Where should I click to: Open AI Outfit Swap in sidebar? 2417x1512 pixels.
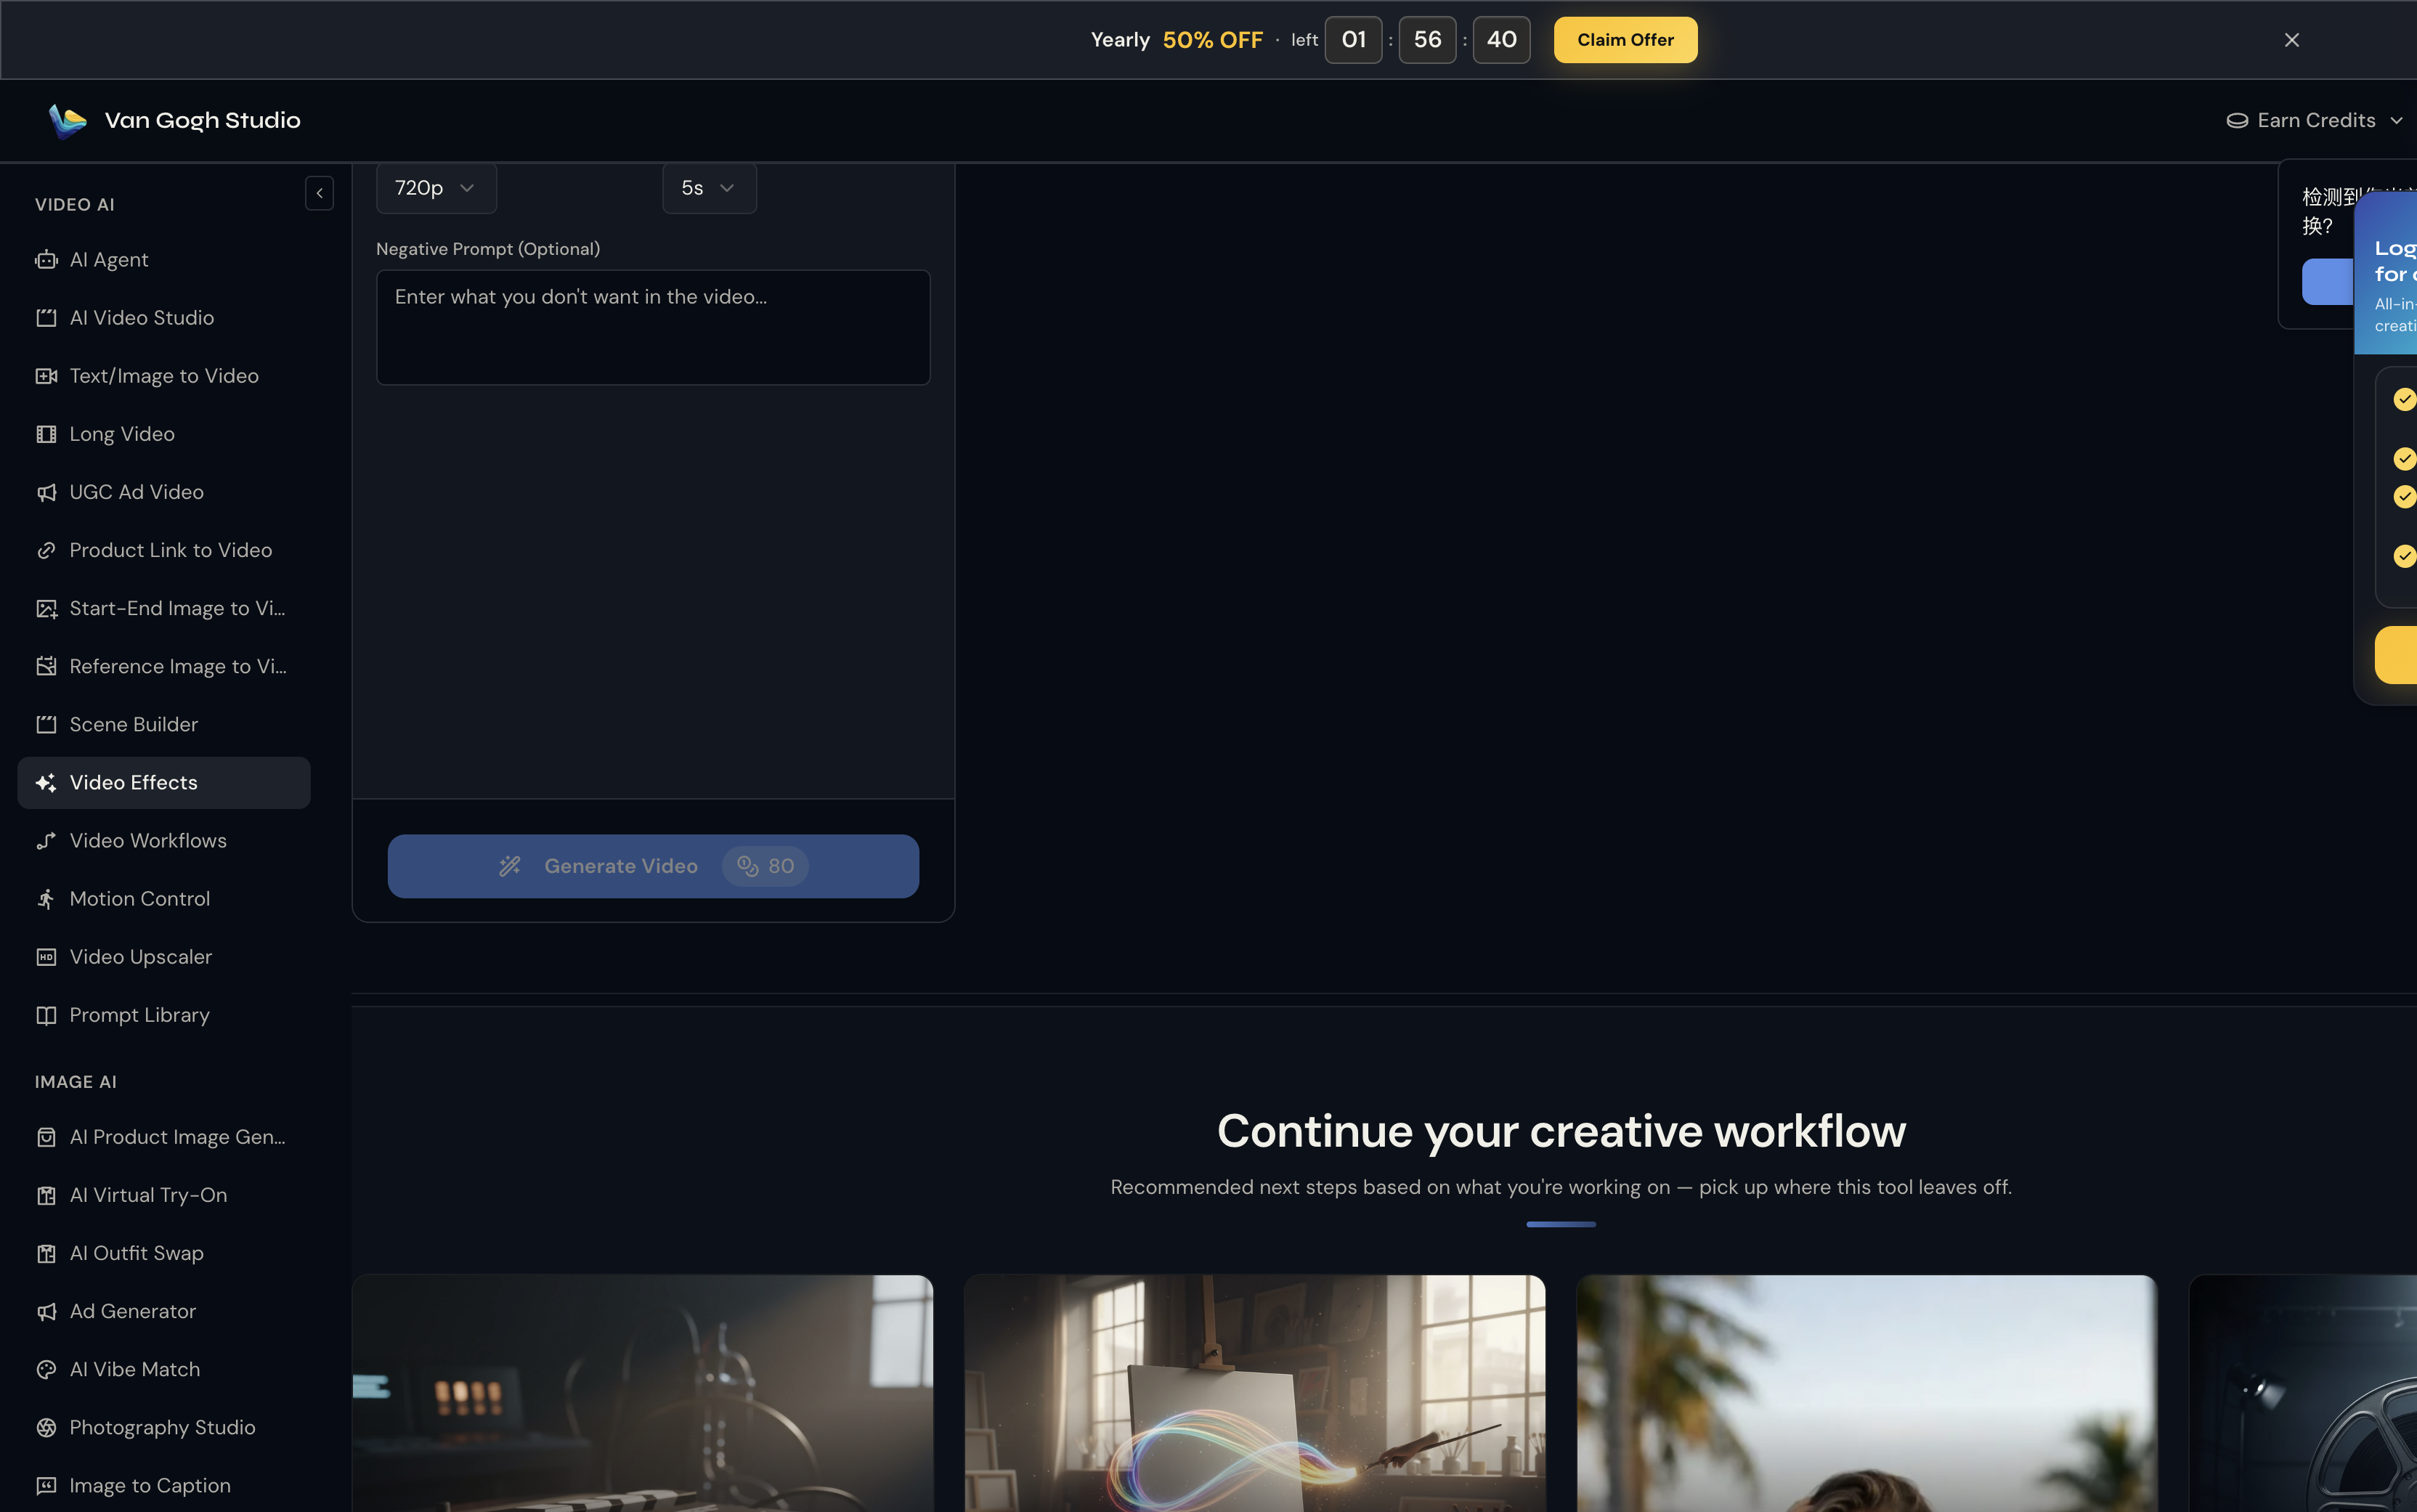164,1253
